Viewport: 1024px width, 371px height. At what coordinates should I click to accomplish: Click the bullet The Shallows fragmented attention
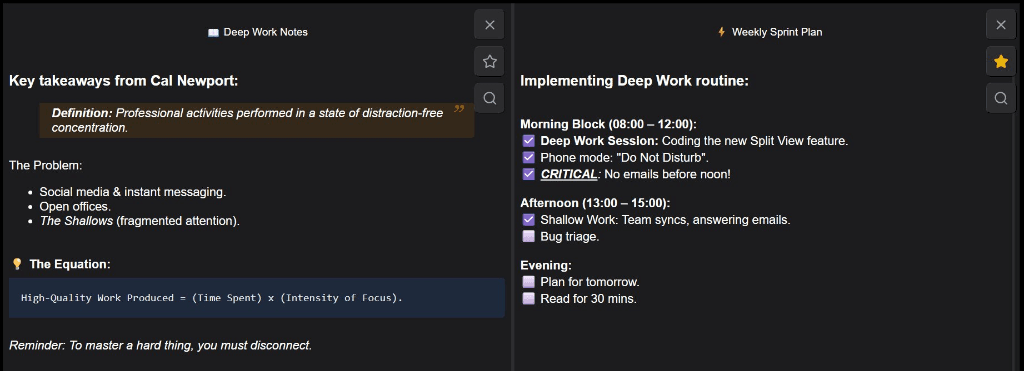pos(140,221)
